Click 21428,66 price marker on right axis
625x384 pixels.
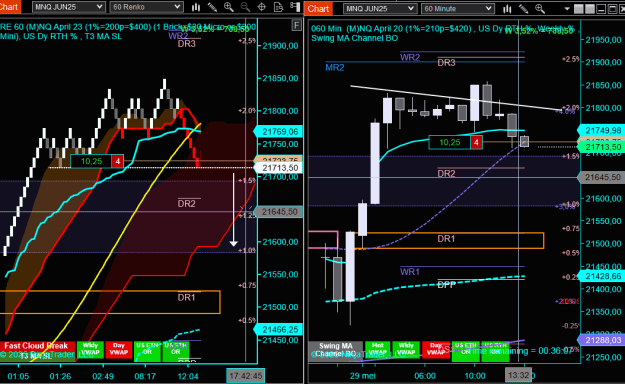point(602,276)
